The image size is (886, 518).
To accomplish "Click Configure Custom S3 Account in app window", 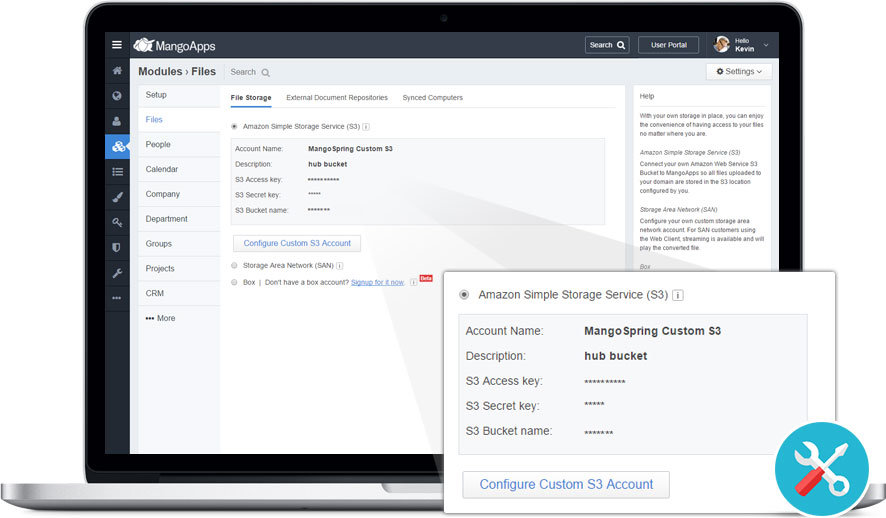I will tap(297, 243).
